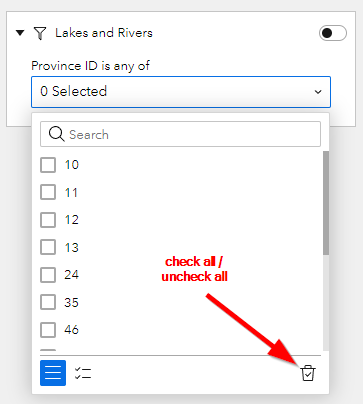Click the filter funnel icon
This screenshot has width=363, height=404.
click(40, 33)
